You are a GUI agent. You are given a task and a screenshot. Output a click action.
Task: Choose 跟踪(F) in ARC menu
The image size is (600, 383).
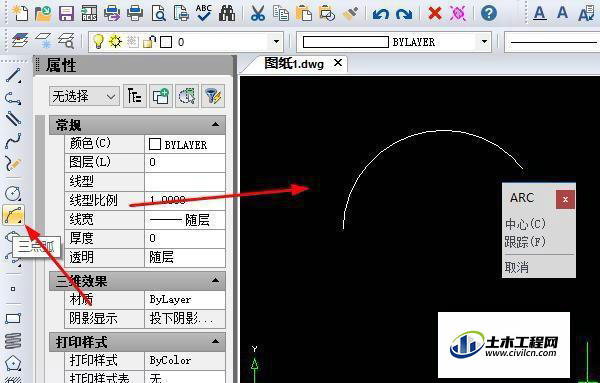(525, 242)
